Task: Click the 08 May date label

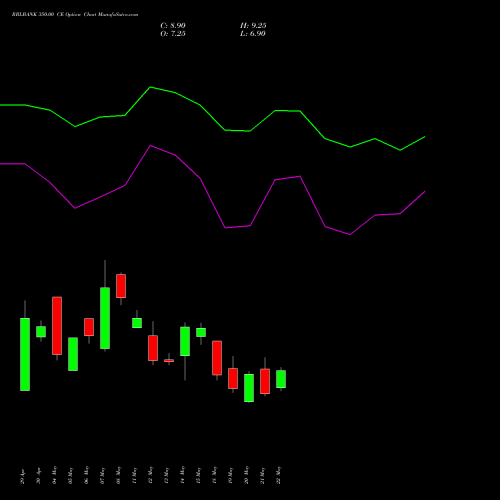Action: (118, 475)
